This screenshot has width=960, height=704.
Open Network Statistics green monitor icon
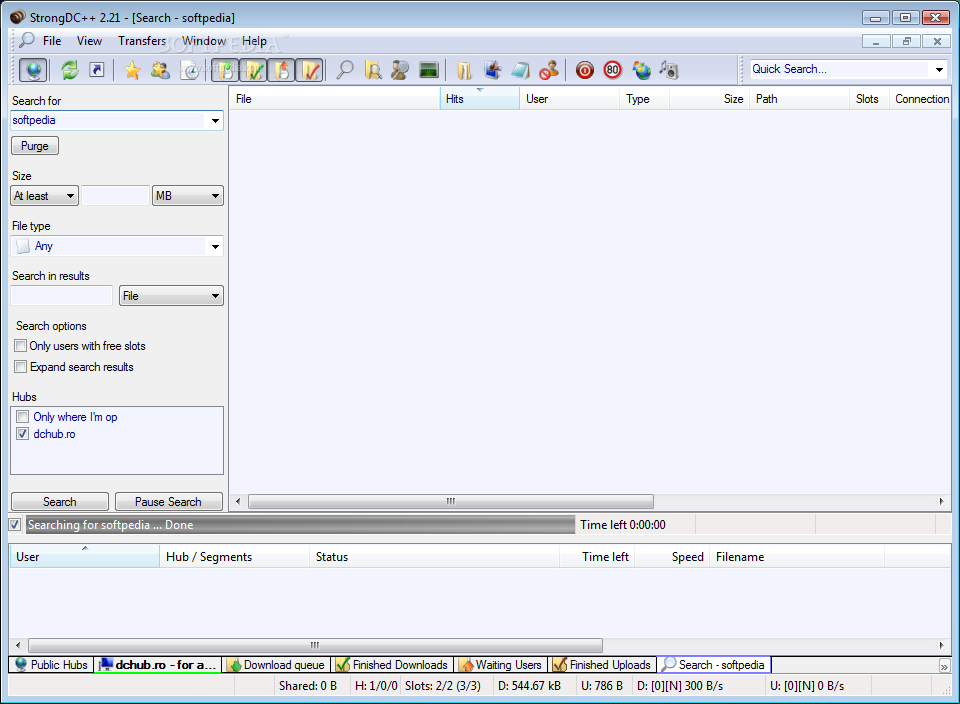tap(429, 70)
